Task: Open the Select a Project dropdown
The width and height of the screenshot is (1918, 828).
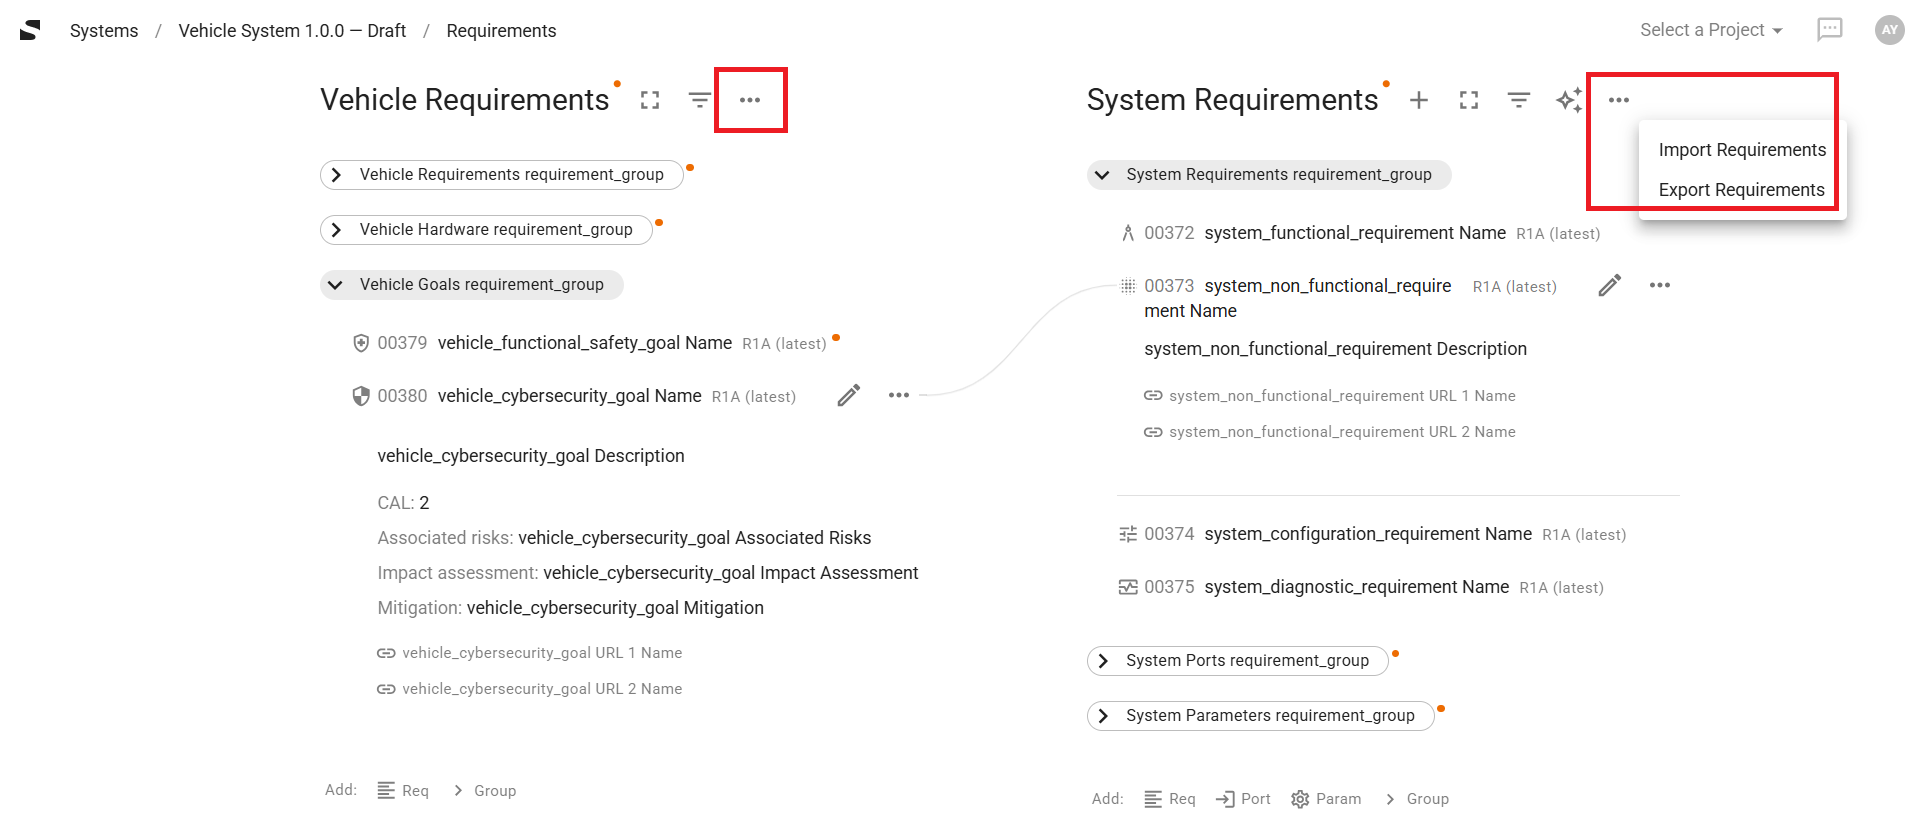Action: click(x=1709, y=30)
